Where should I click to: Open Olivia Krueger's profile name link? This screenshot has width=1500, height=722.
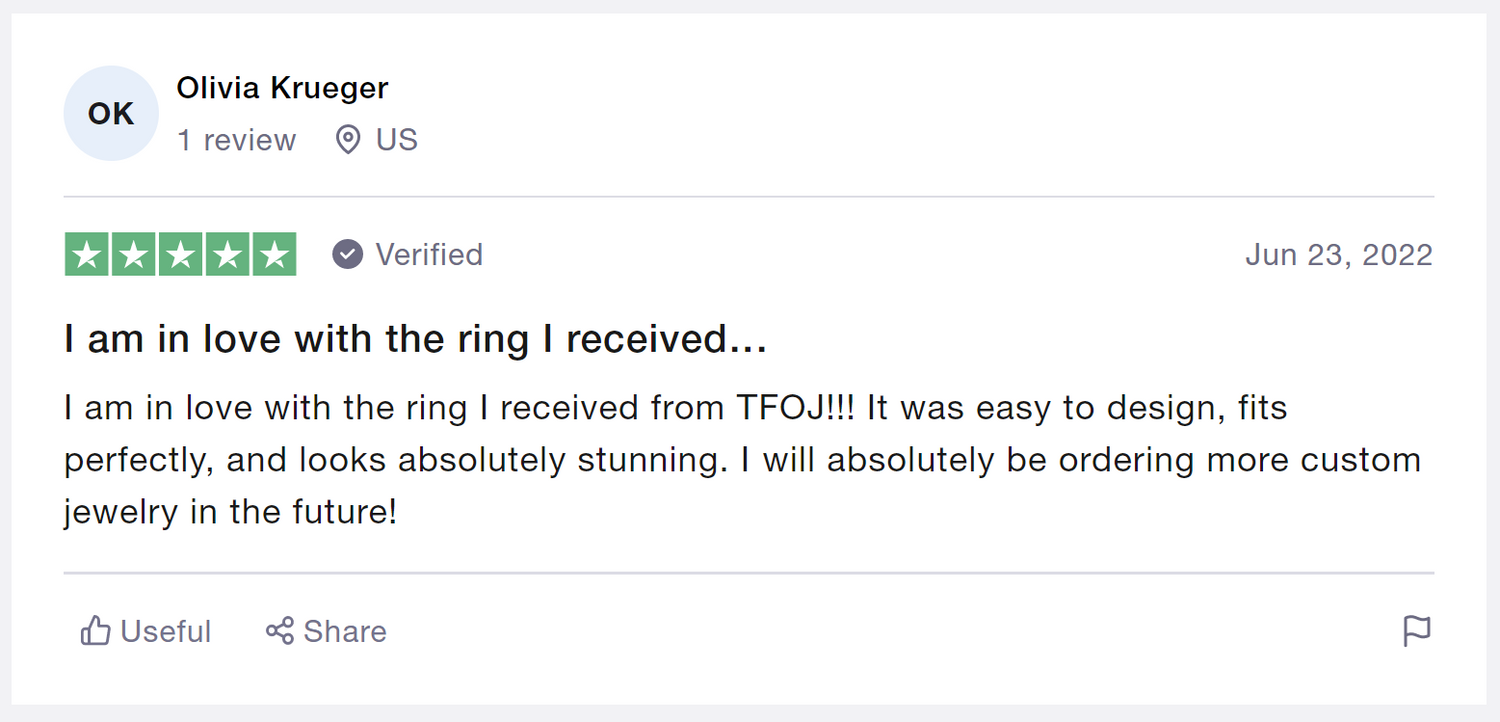(282, 88)
